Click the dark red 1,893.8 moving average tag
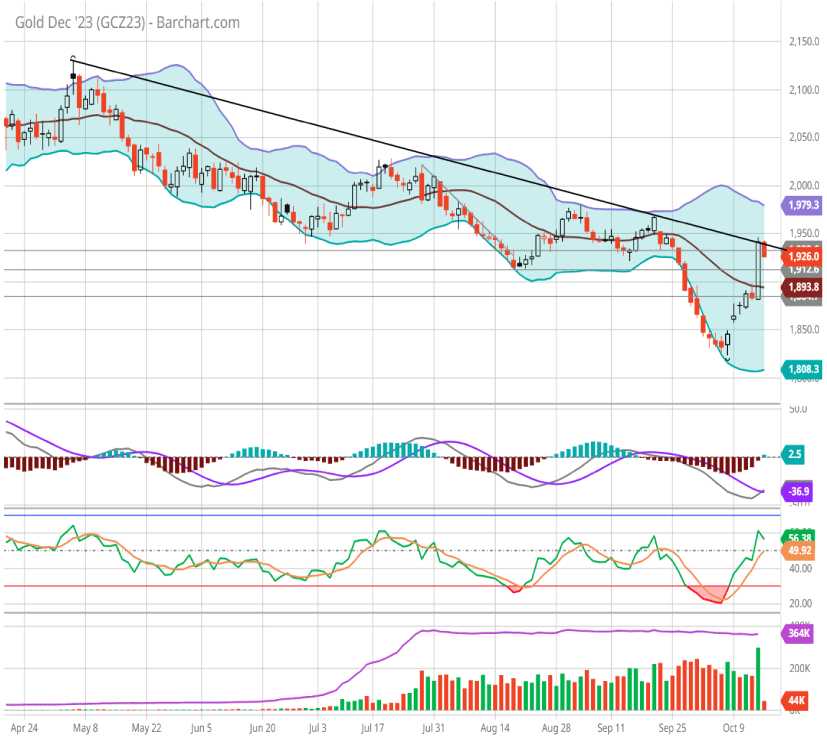 (x=803, y=286)
